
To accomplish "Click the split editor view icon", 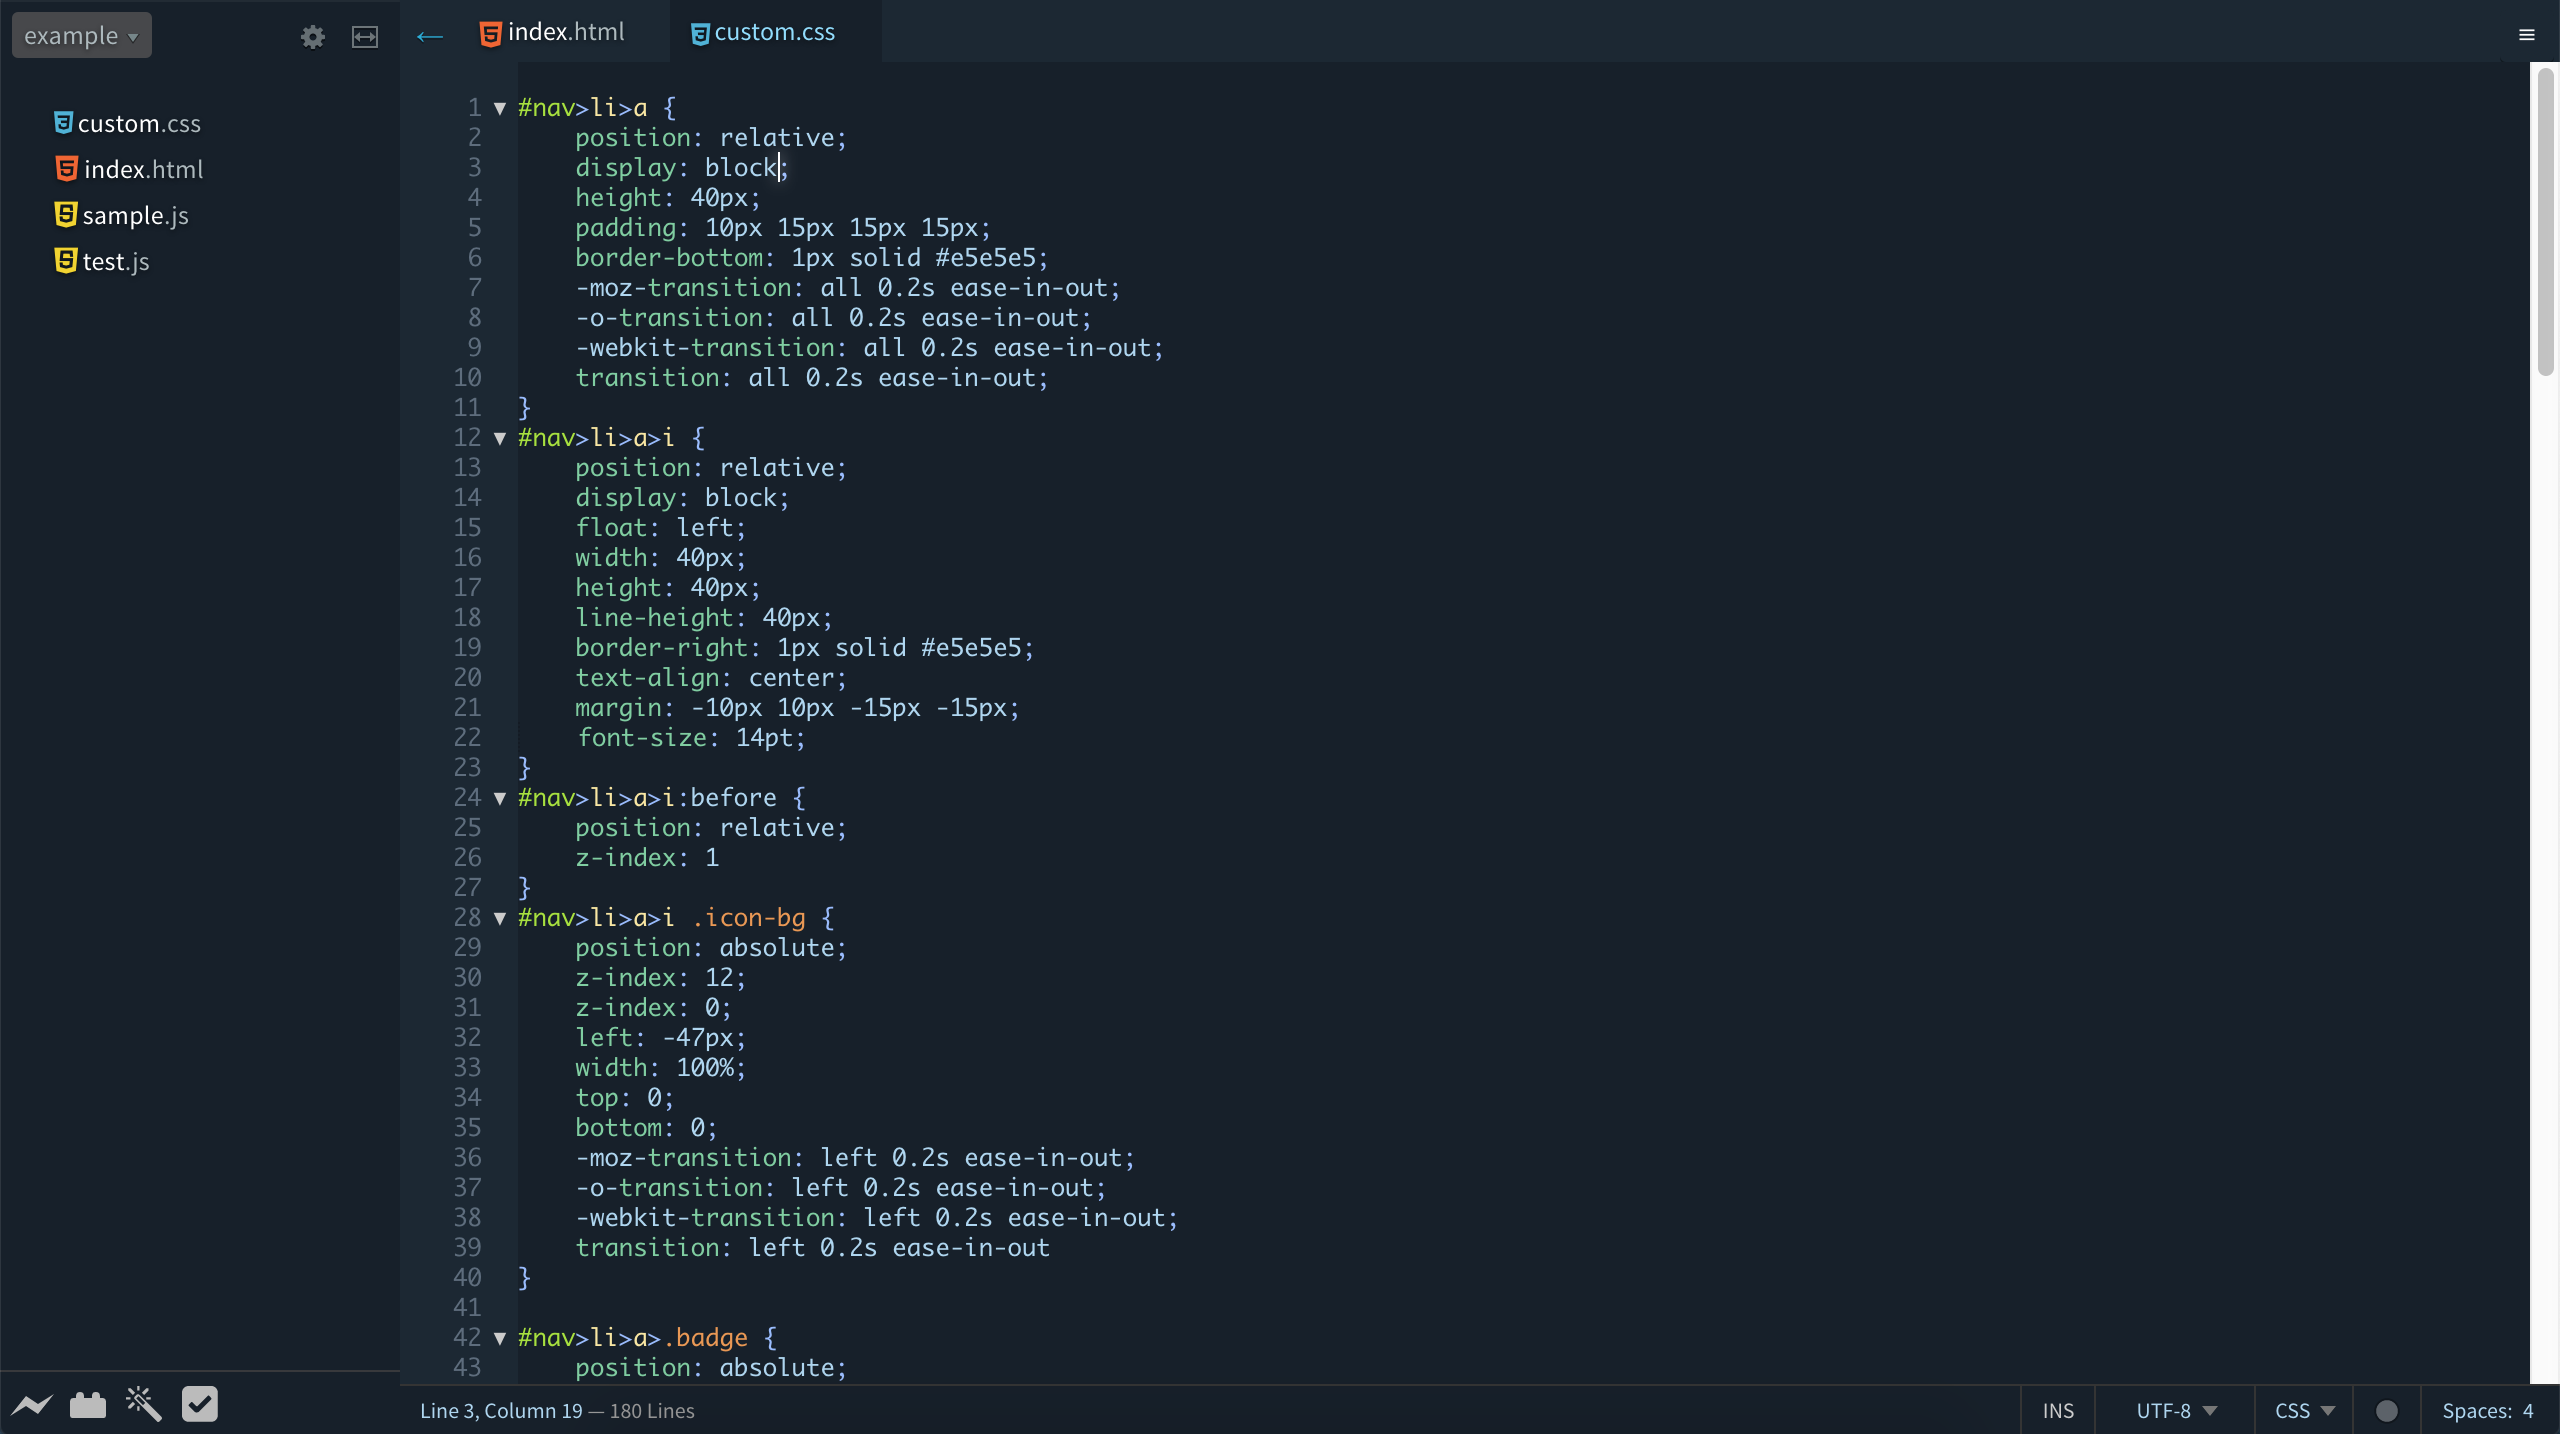I will [365, 37].
